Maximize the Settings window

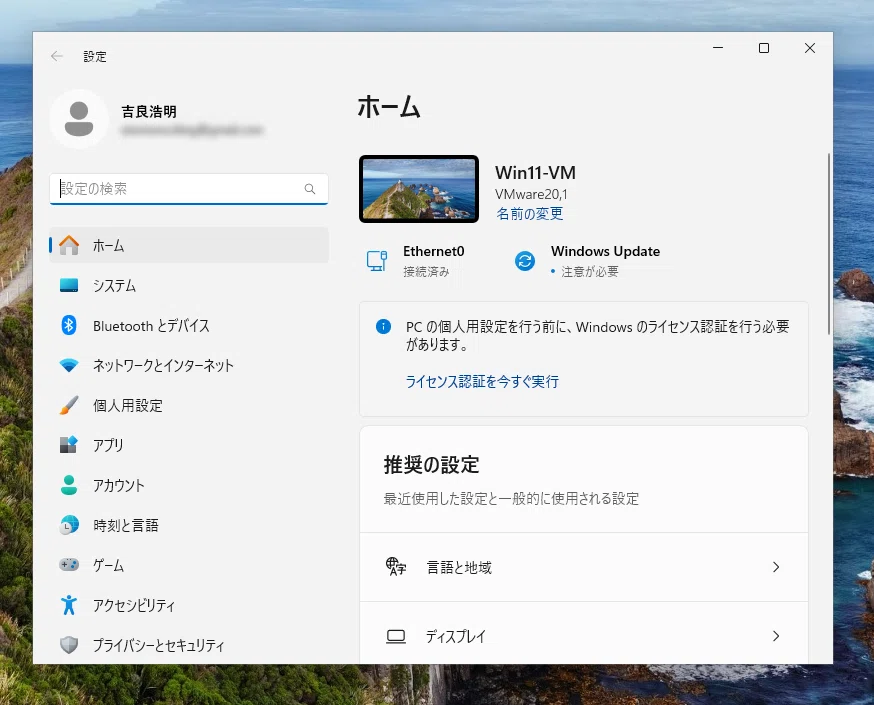point(764,48)
